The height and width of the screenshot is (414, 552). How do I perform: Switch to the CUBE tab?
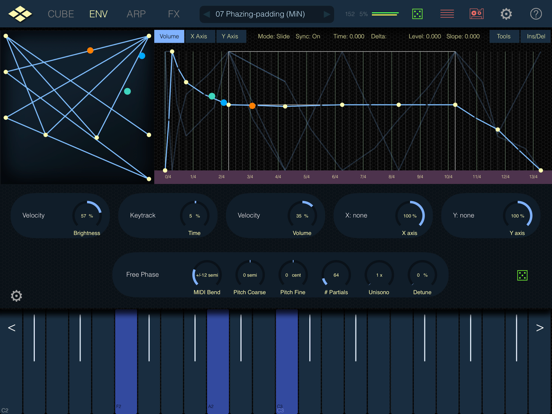point(61,14)
